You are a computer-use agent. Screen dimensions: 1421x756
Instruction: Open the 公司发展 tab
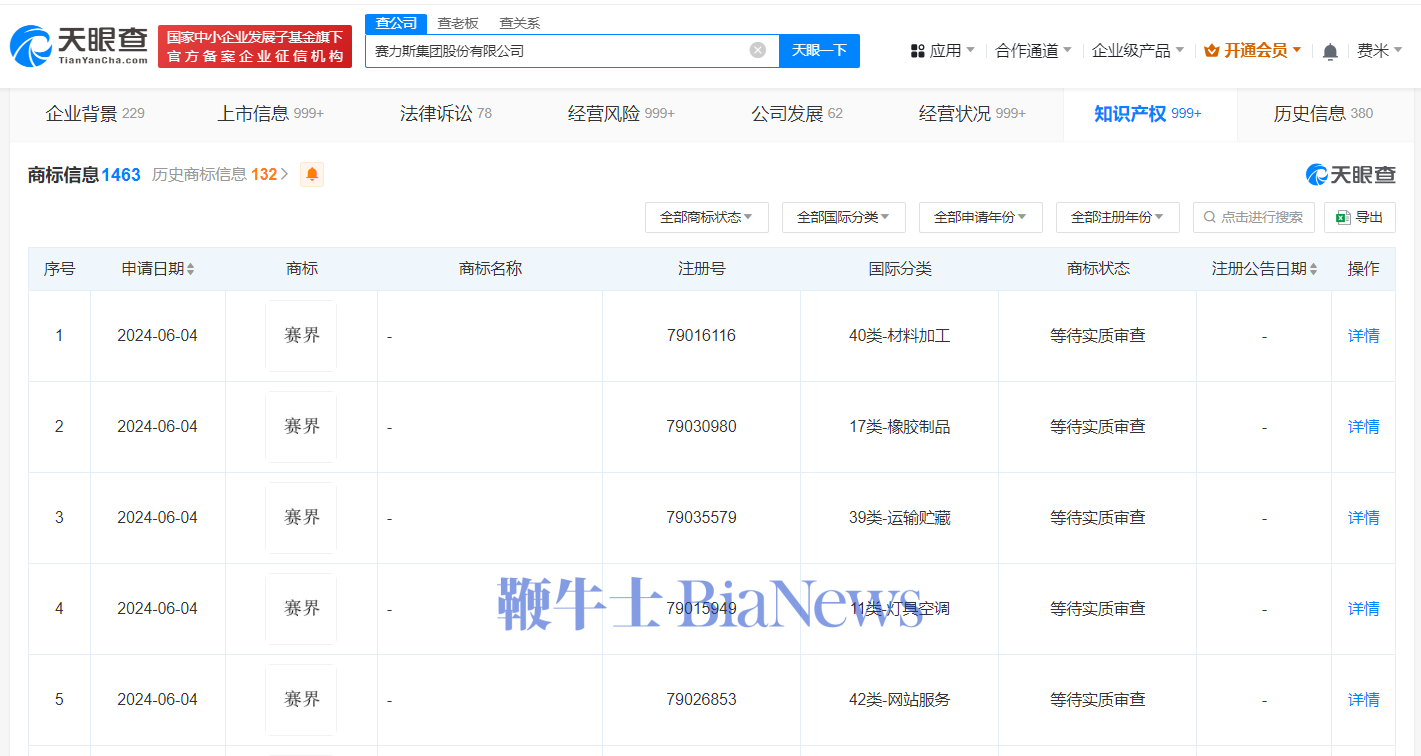click(797, 114)
